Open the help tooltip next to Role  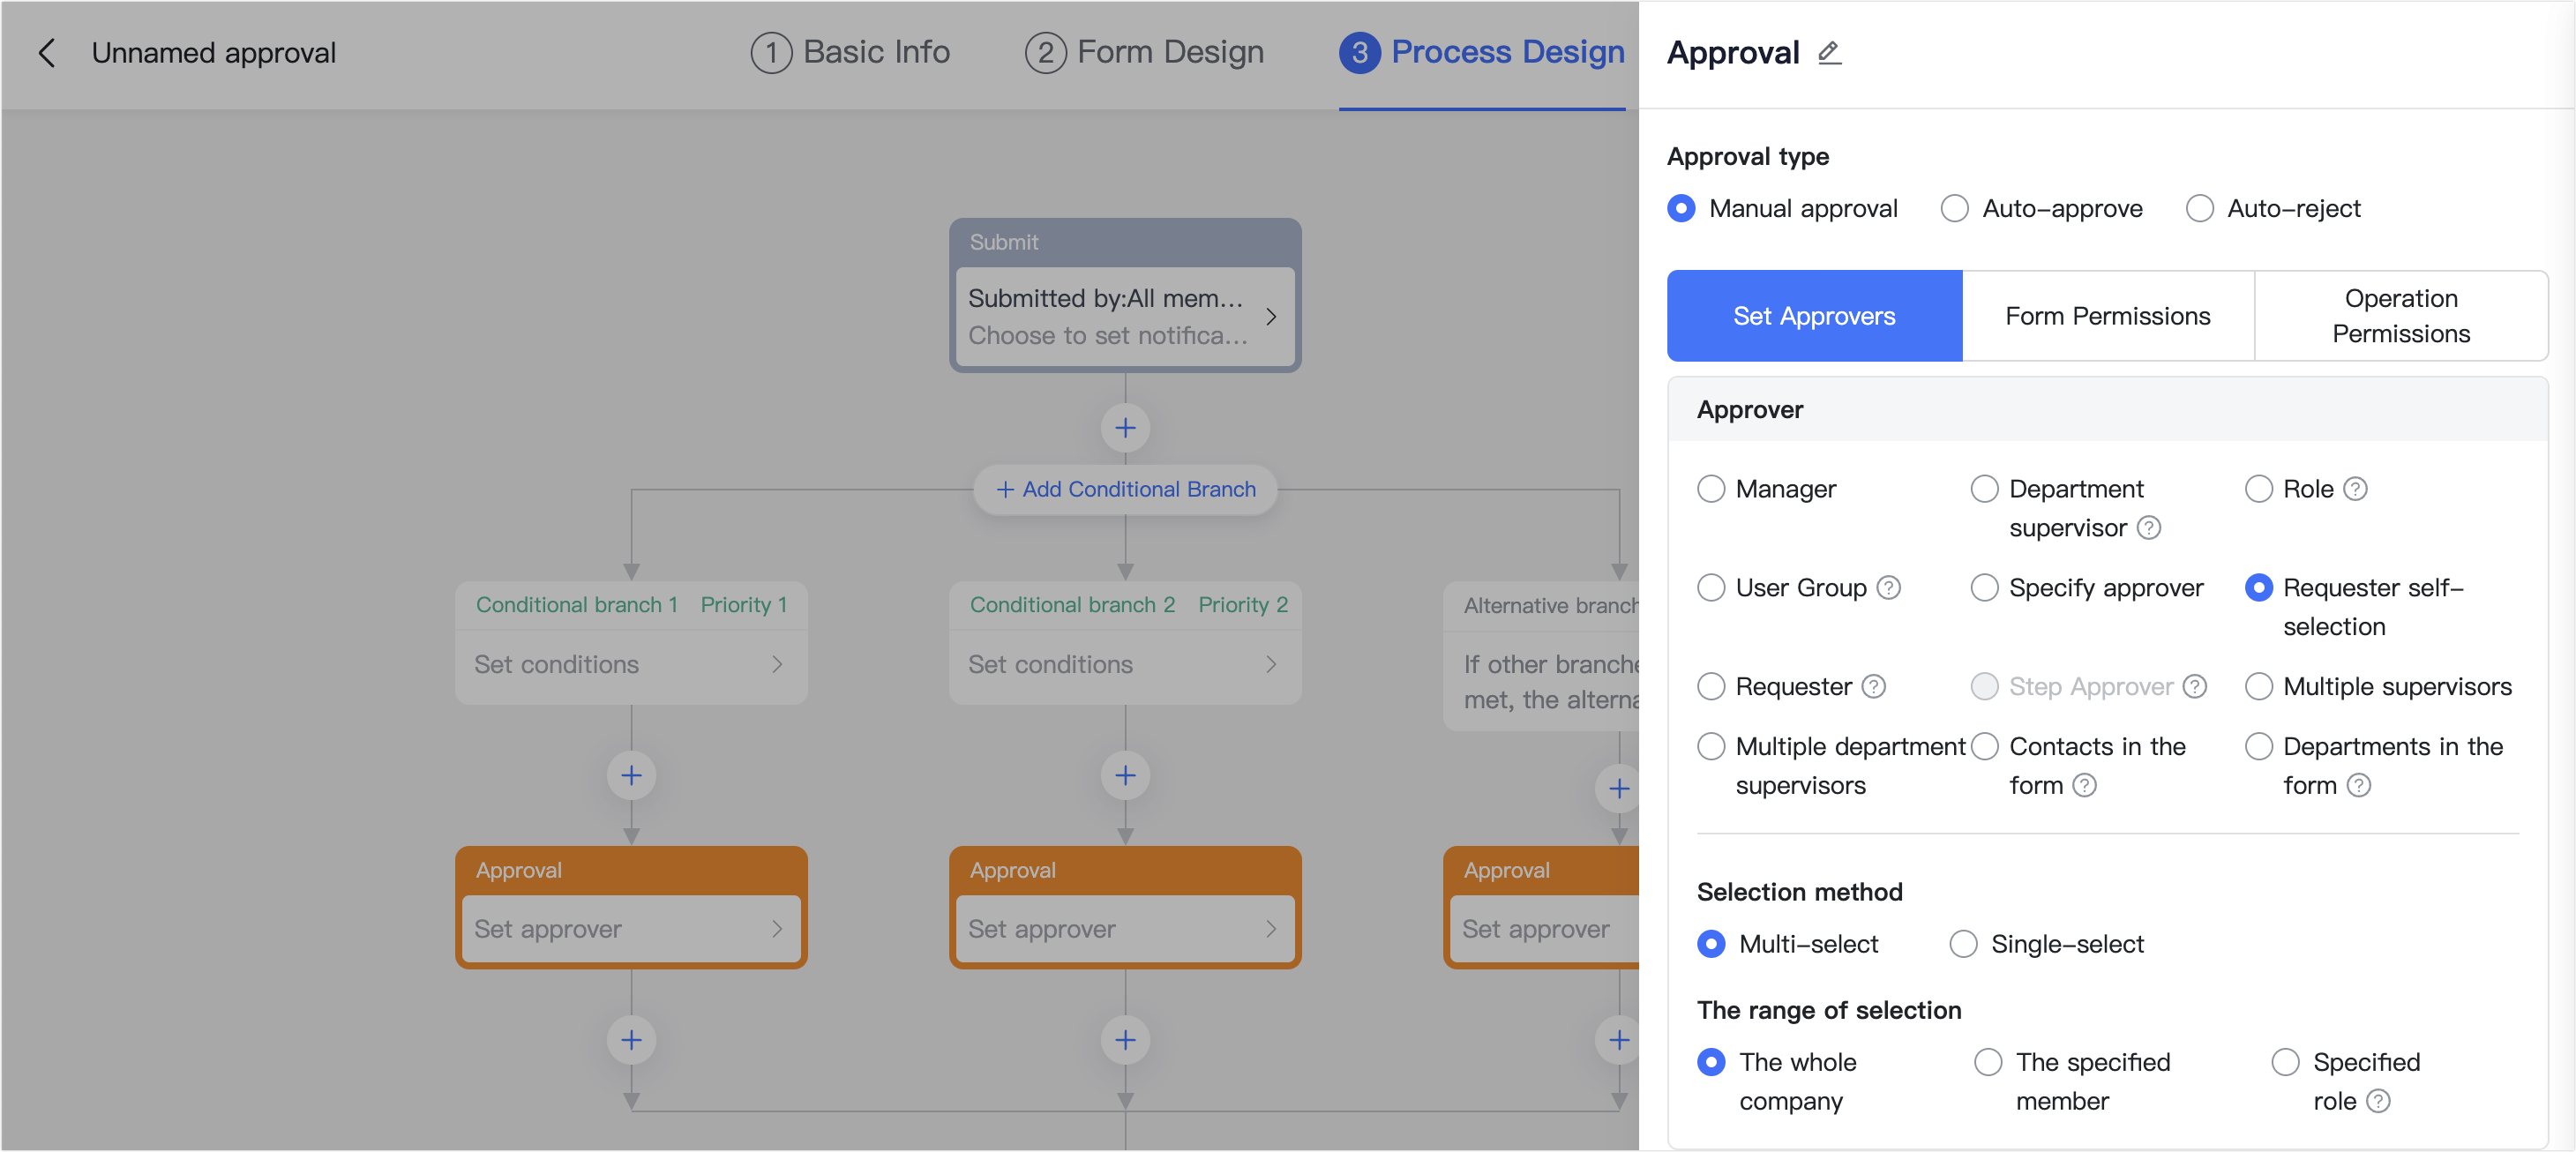point(2356,489)
